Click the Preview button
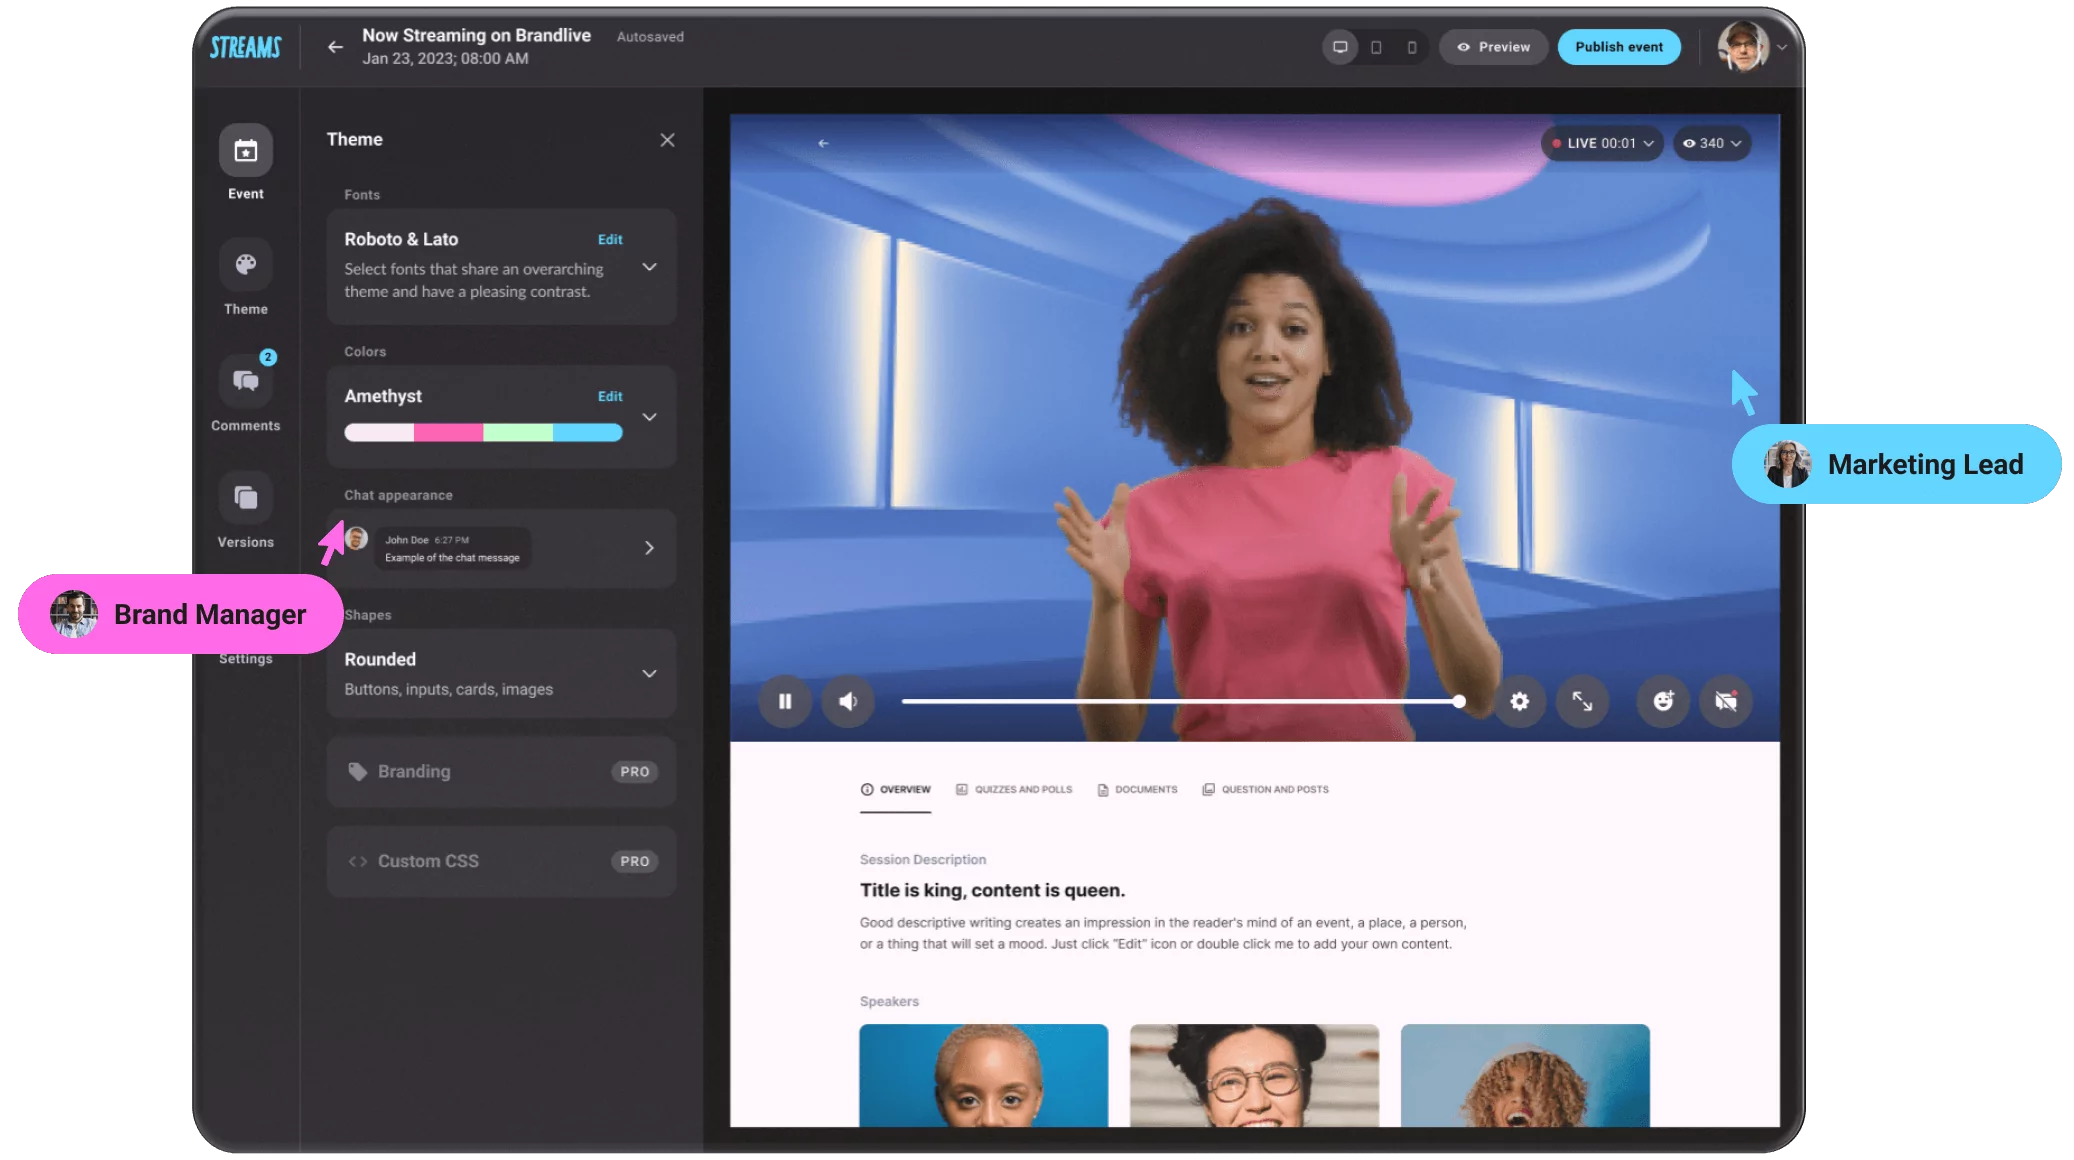Viewport: 2074px width, 1160px height. 1494,46
